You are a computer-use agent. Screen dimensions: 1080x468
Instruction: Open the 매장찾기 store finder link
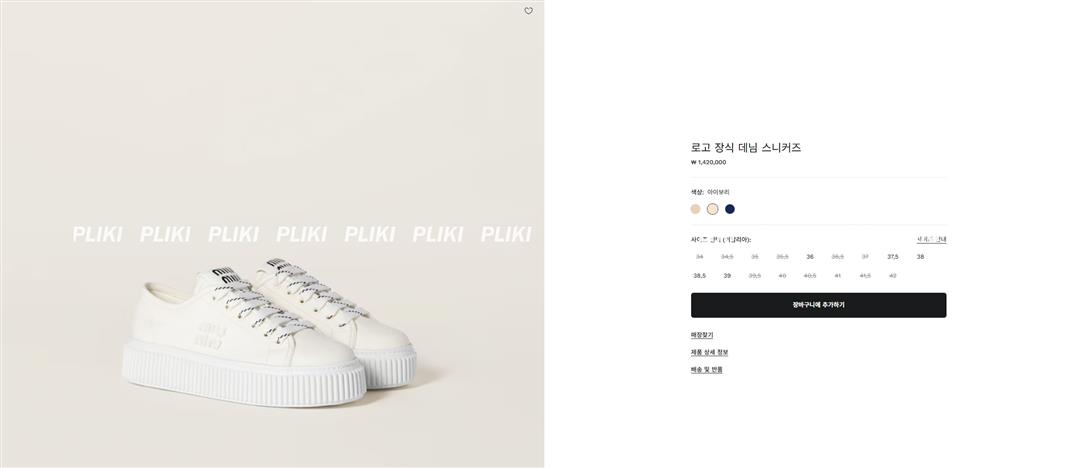pyautogui.click(x=702, y=335)
